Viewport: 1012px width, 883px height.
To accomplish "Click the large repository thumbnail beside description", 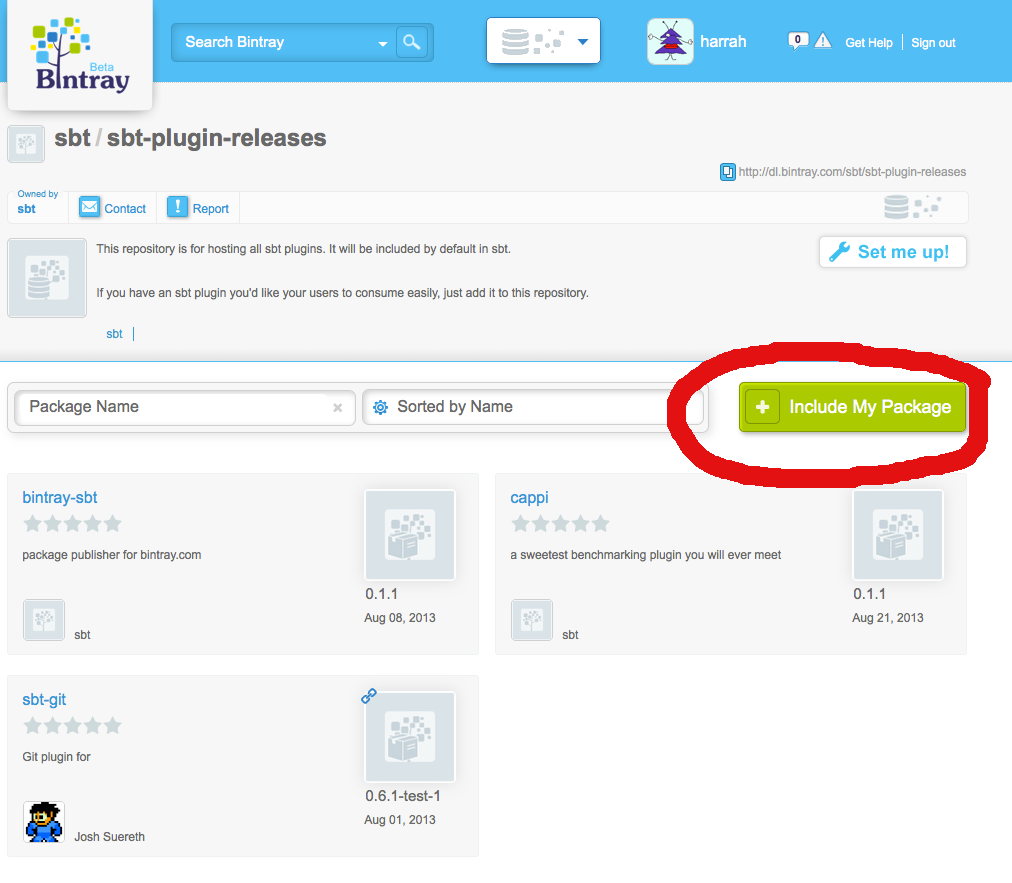I will coord(47,278).
